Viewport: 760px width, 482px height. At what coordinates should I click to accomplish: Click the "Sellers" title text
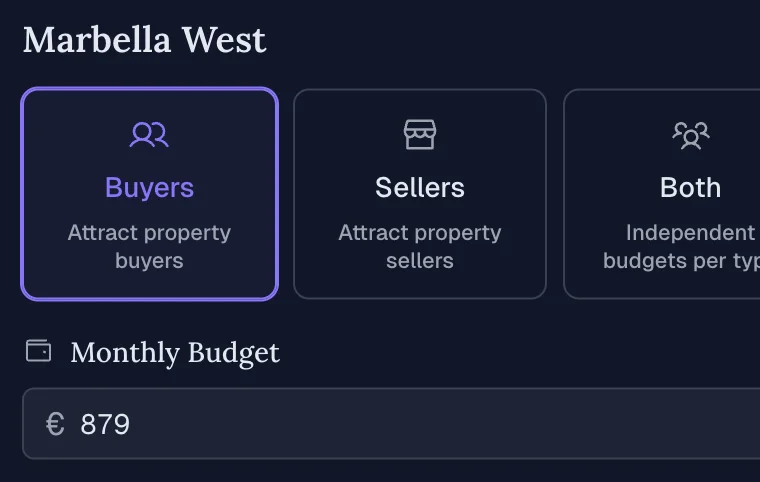coord(420,187)
